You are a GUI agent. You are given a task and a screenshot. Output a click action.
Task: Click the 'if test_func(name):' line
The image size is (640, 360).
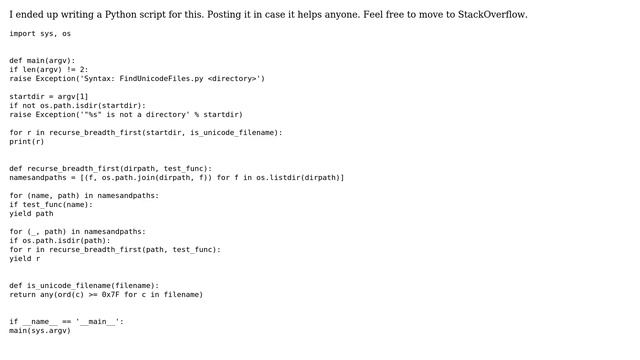click(51, 204)
